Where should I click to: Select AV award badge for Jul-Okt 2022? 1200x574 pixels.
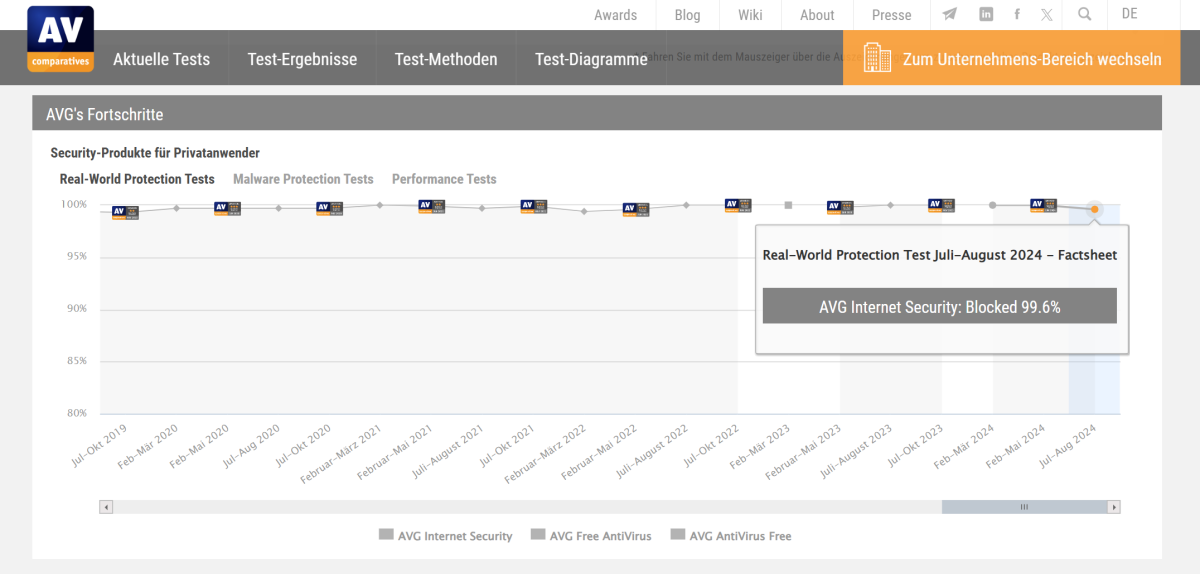click(737, 204)
